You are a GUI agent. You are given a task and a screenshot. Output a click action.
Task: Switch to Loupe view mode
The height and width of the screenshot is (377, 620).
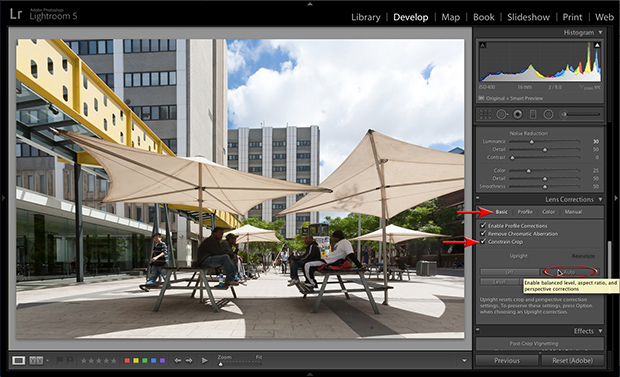coord(18,360)
